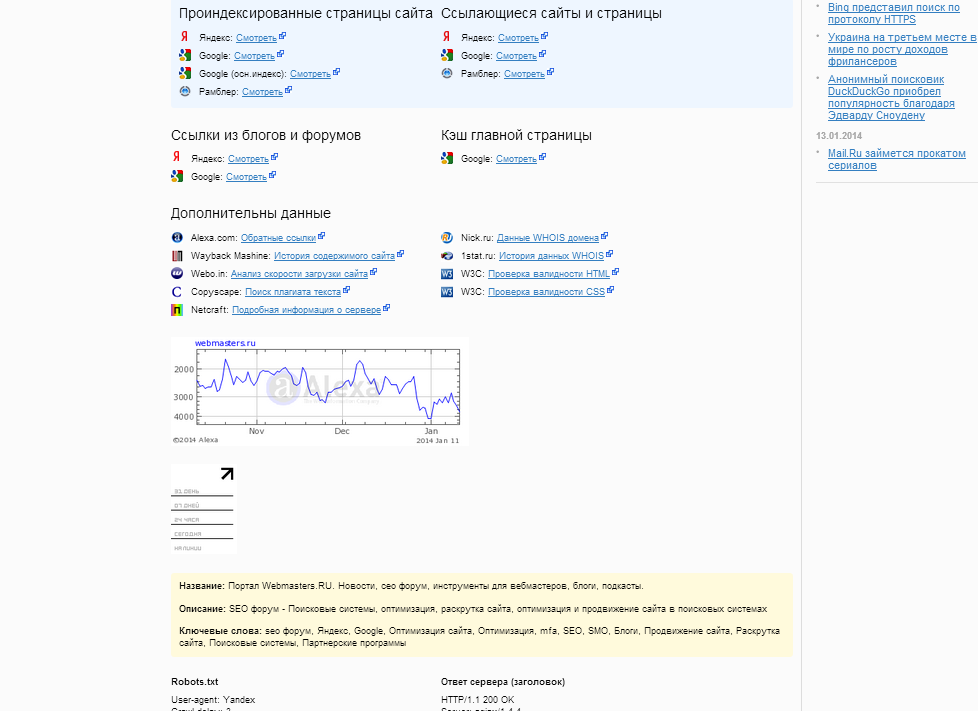
Task: Click the Netcraft logo icon
Action: [177, 310]
